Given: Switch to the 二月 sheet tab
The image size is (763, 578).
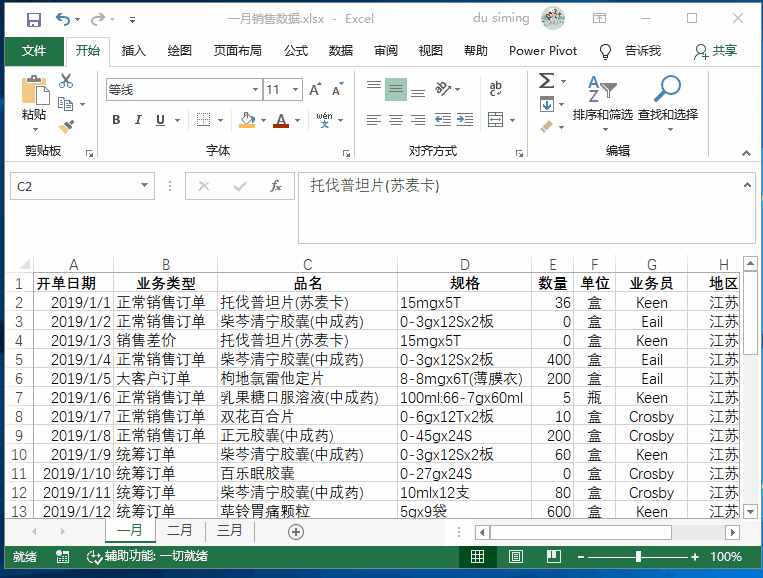Looking at the screenshot, I should coord(180,531).
